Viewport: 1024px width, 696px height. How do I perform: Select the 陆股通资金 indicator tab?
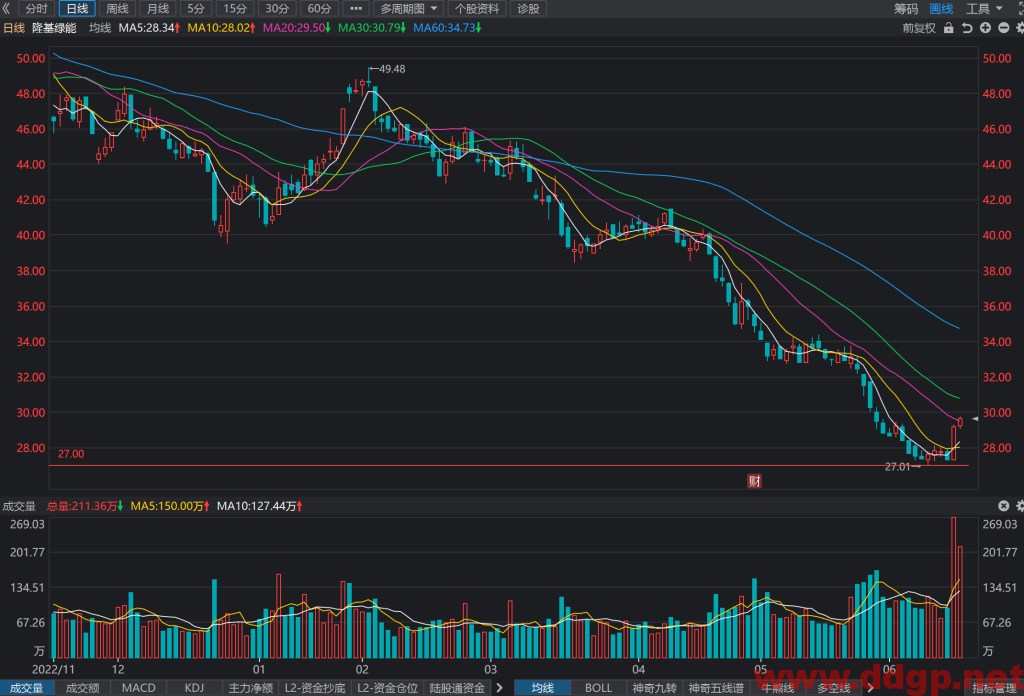457,688
